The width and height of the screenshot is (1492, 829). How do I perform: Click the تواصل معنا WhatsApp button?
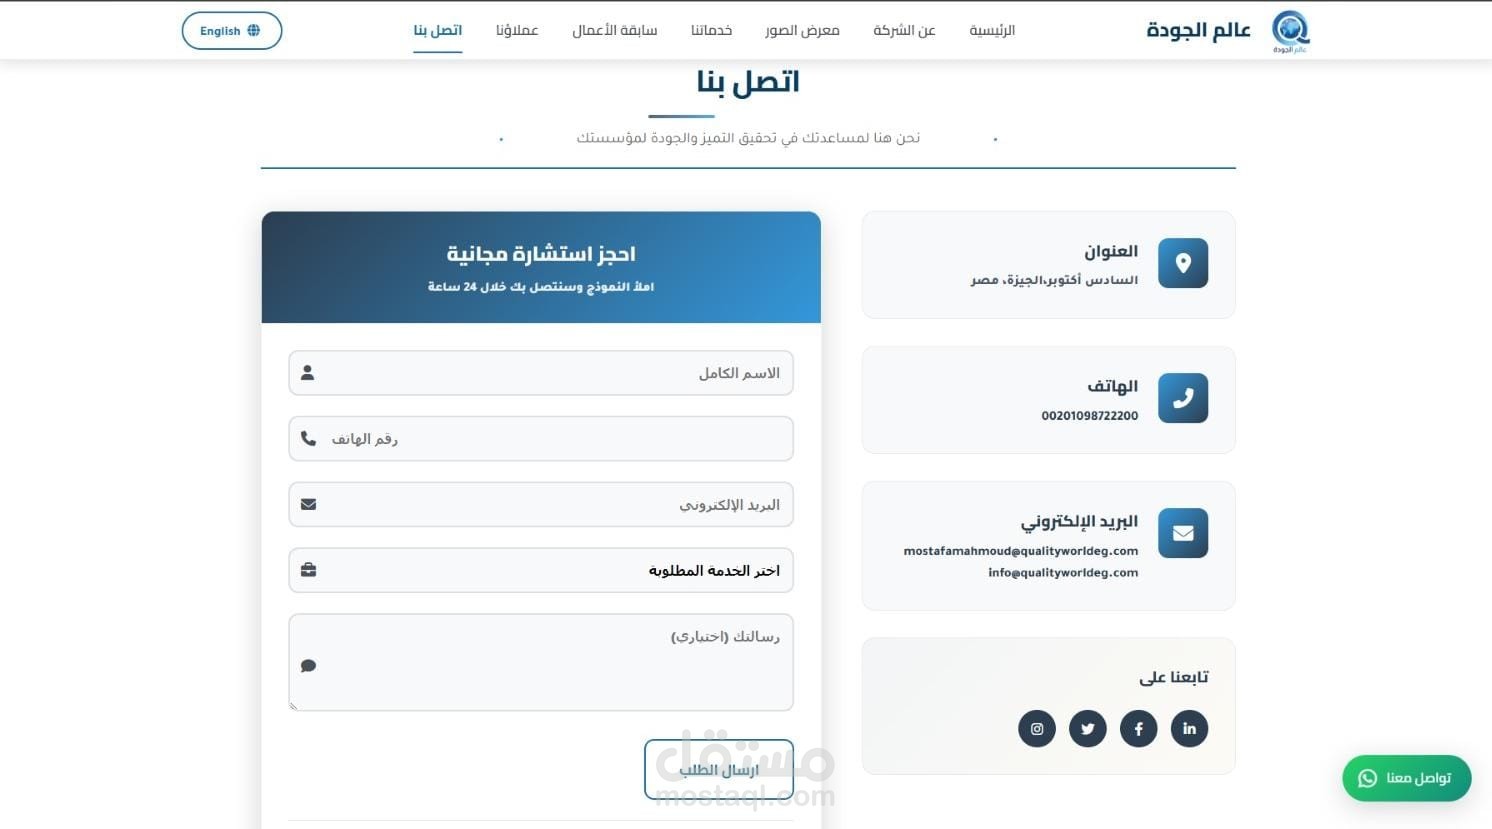(1406, 778)
